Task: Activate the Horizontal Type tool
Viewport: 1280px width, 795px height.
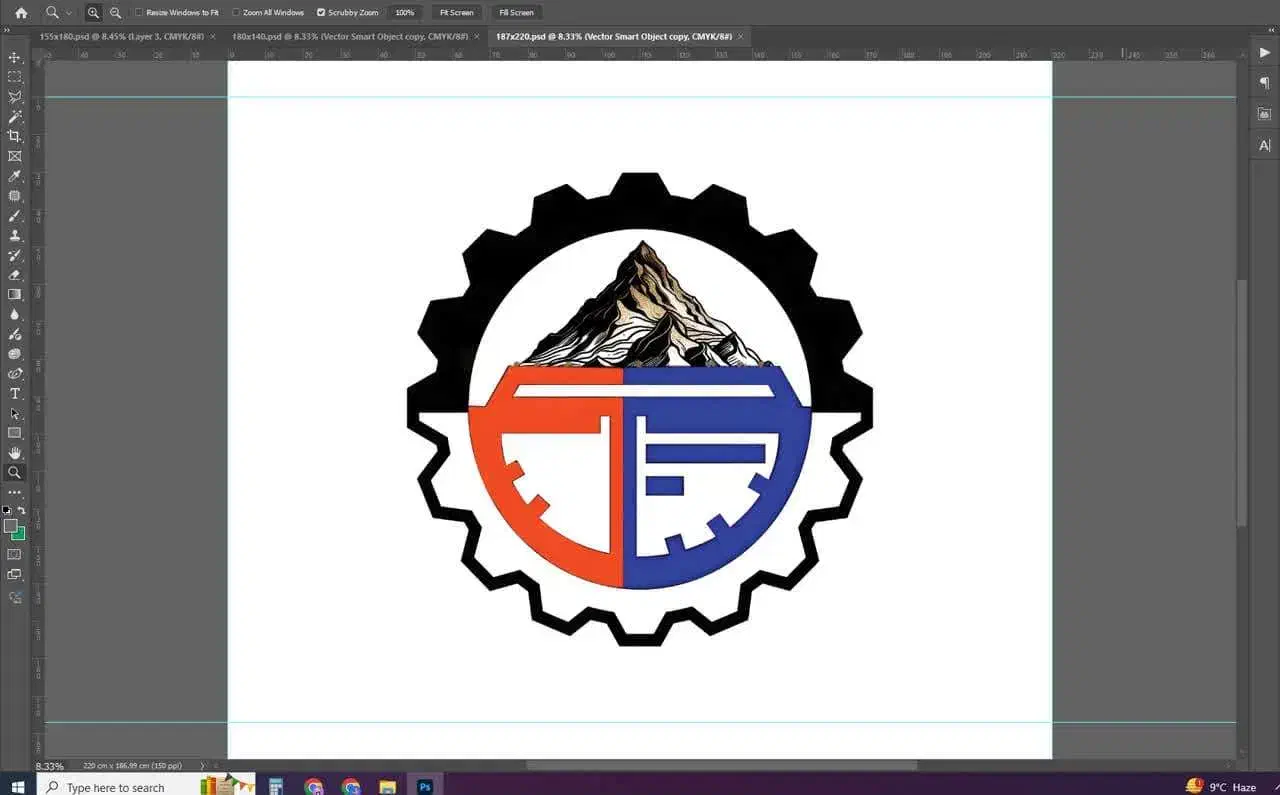Action: [15, 393]
